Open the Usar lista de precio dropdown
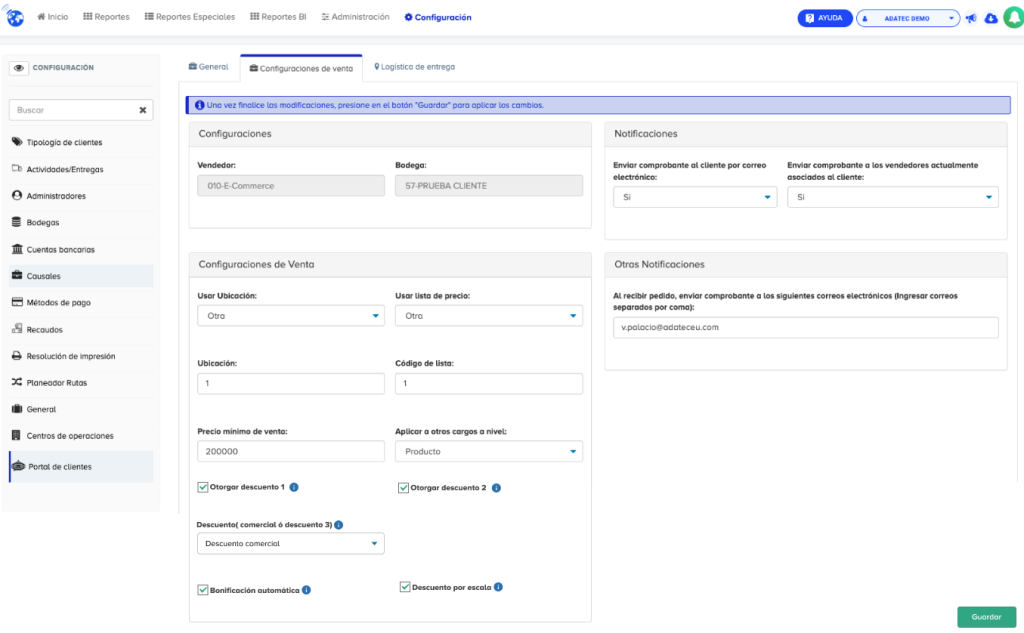This screenshot has width=1024, height=633. [488, 316]
